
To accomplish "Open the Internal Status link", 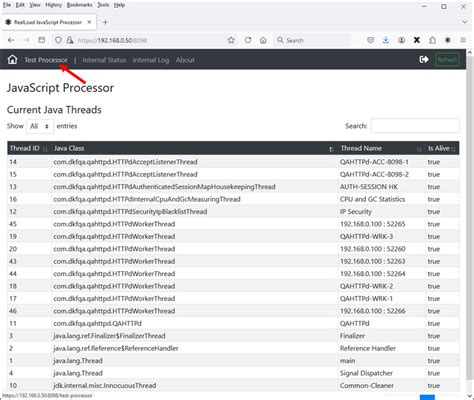I will tap(104, 60).
